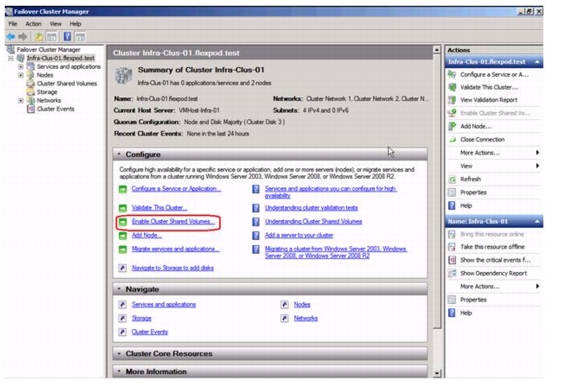
Task: Click Take this resource offline action
Action: click(492, 247)
